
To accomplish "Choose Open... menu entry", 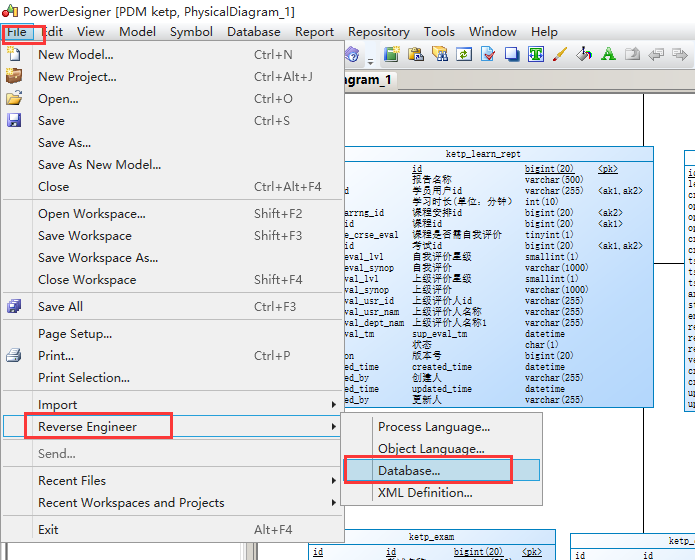I will [173, 98].
